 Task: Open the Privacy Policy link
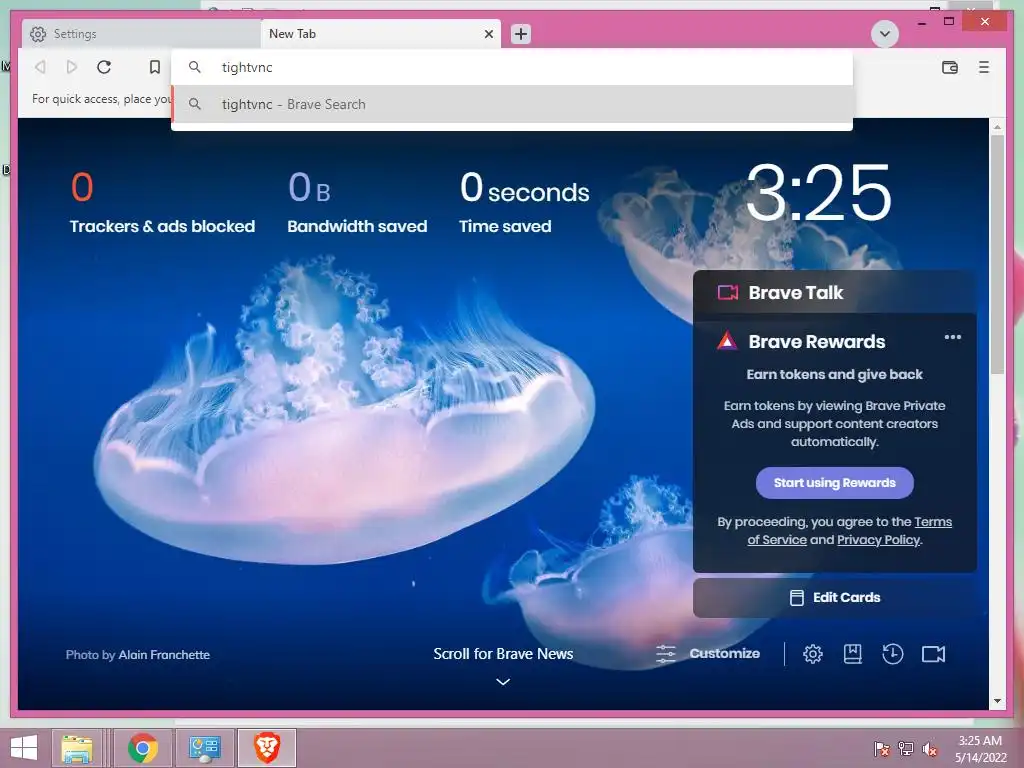click(878, 540)
